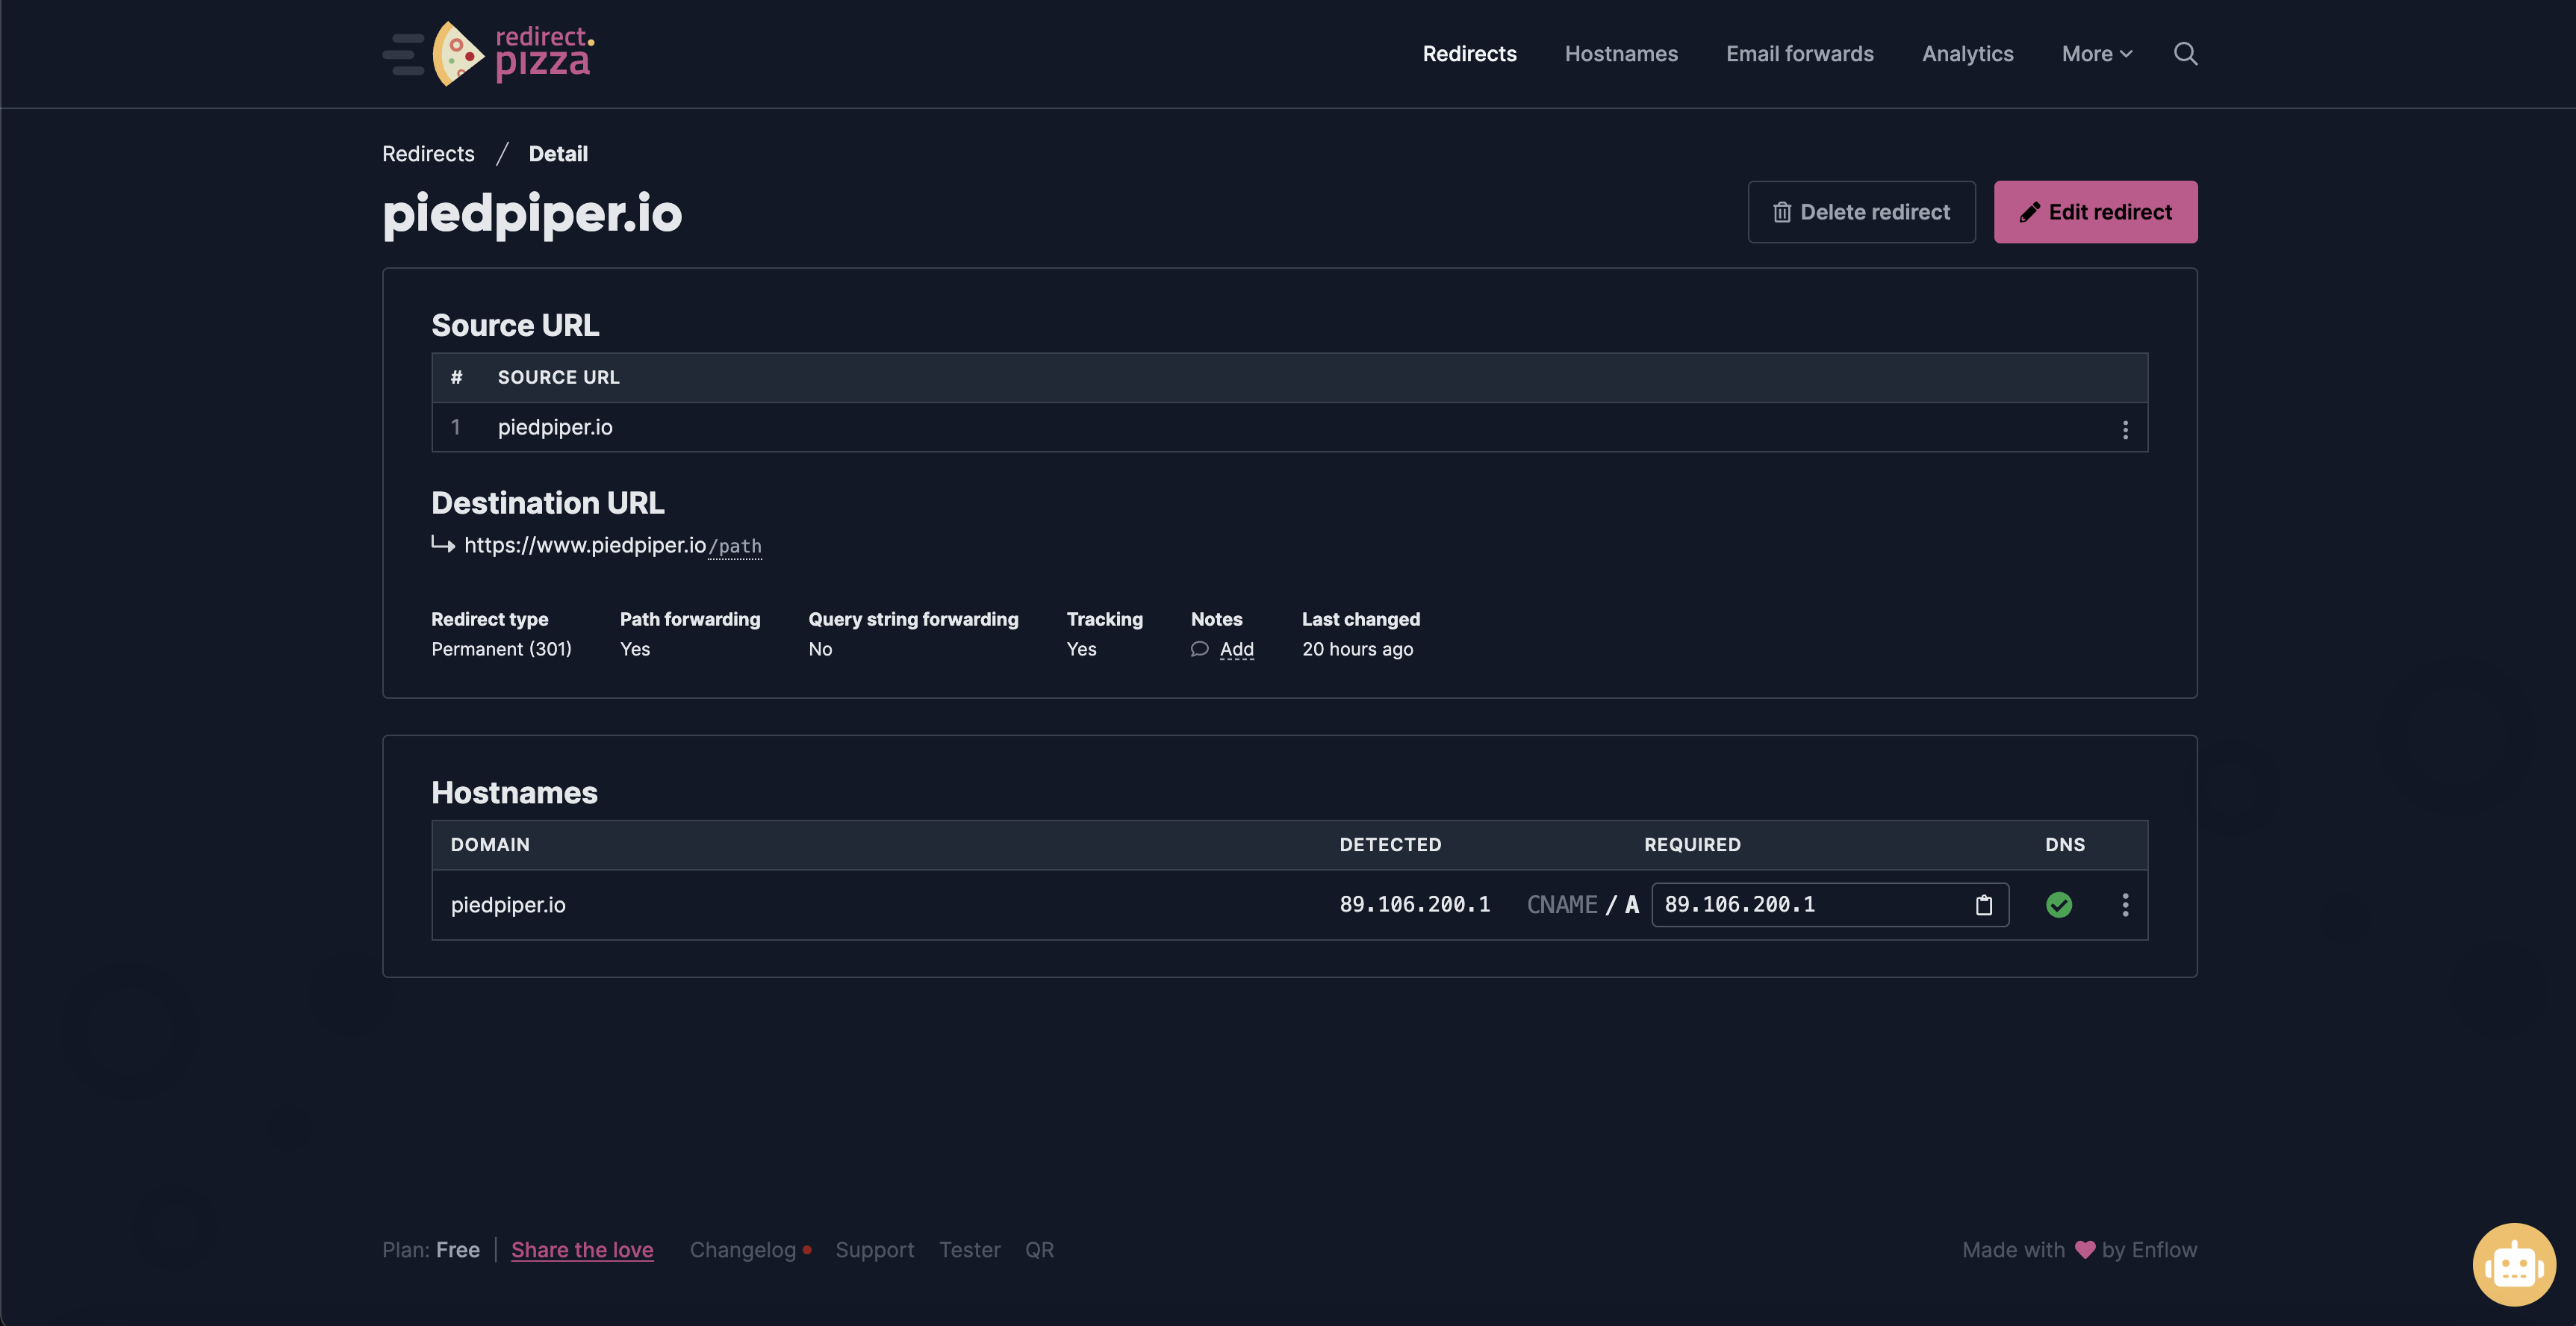Screen dimensions: 2576x1326
Task: Add a note via the Add link
Action: (1236, 649)
